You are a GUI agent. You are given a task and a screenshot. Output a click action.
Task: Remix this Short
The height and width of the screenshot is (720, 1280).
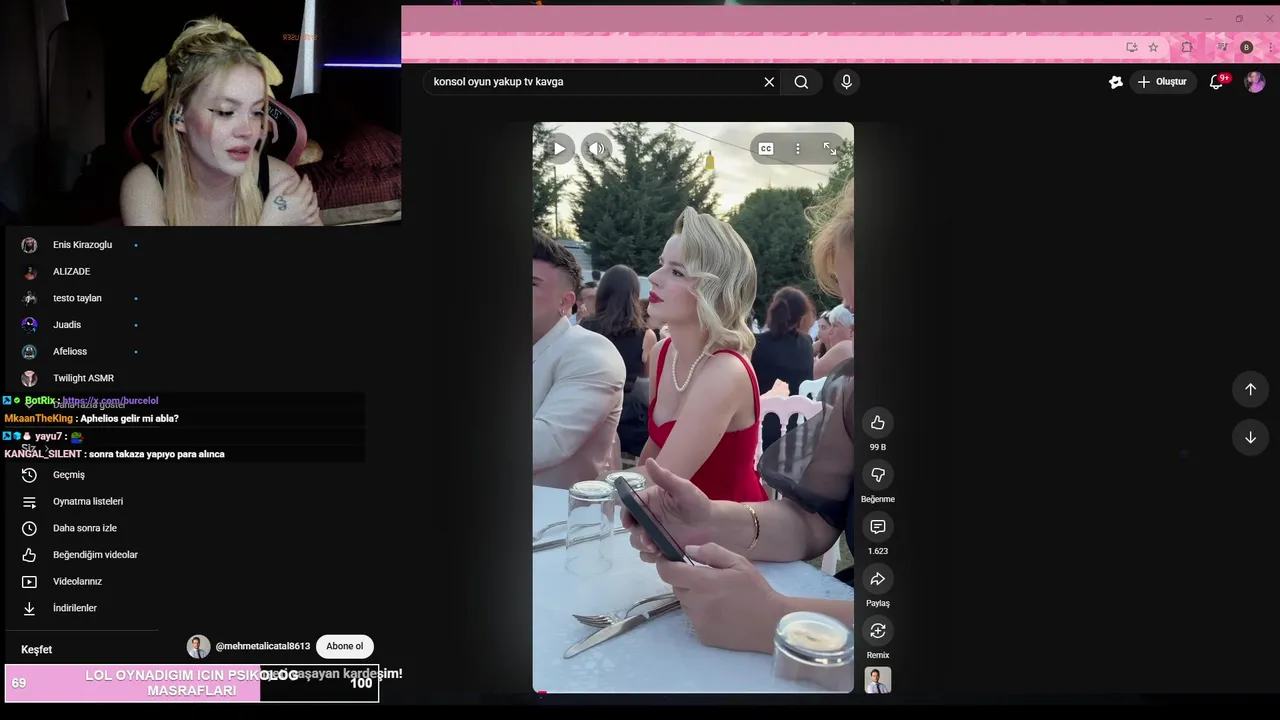(x=877, y=631)
